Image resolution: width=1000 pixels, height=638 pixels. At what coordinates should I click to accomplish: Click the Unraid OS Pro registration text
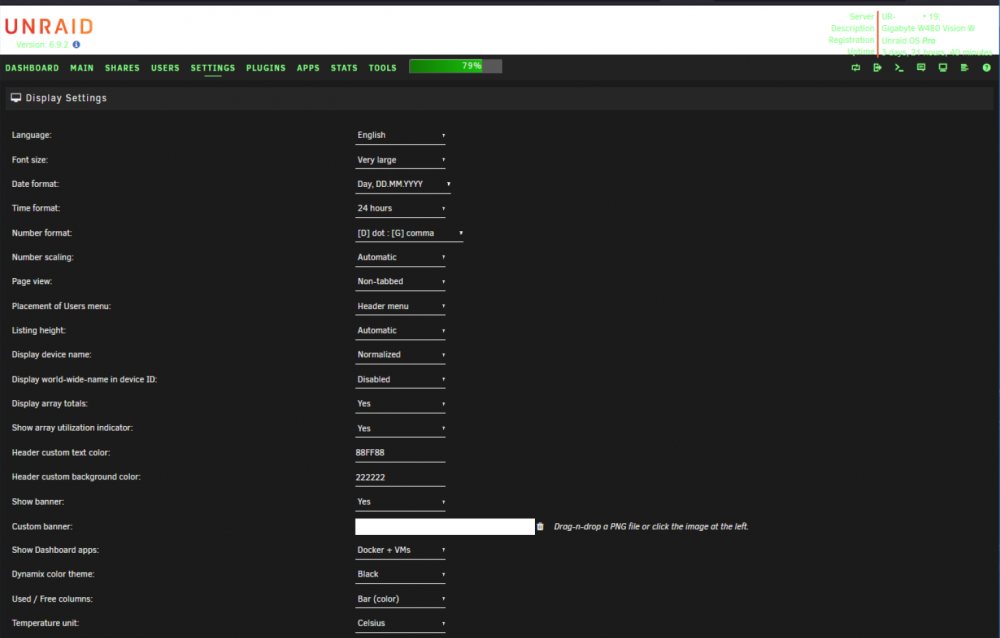point(909,40)
